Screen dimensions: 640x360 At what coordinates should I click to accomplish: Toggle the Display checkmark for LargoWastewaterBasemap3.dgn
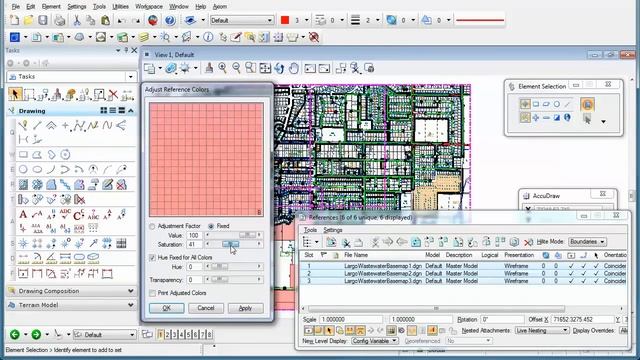(571, 281)
